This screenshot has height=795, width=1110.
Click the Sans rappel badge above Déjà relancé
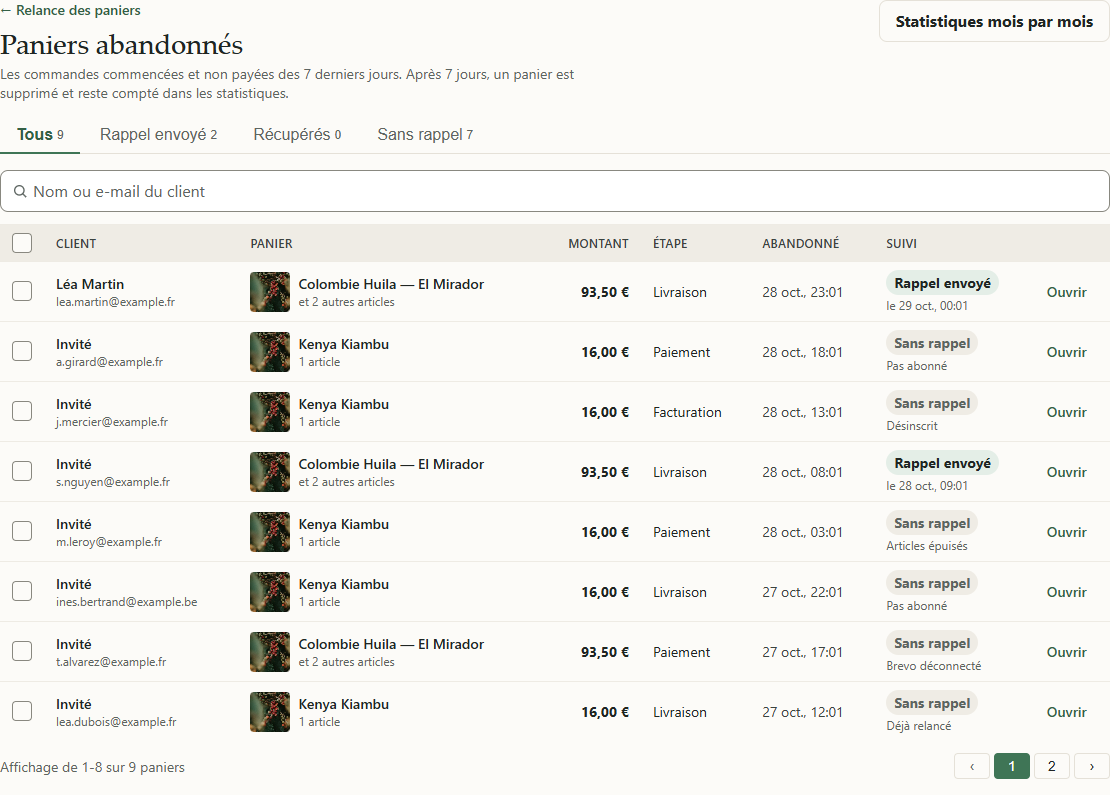pyautogui.click(x=932, y=704)
